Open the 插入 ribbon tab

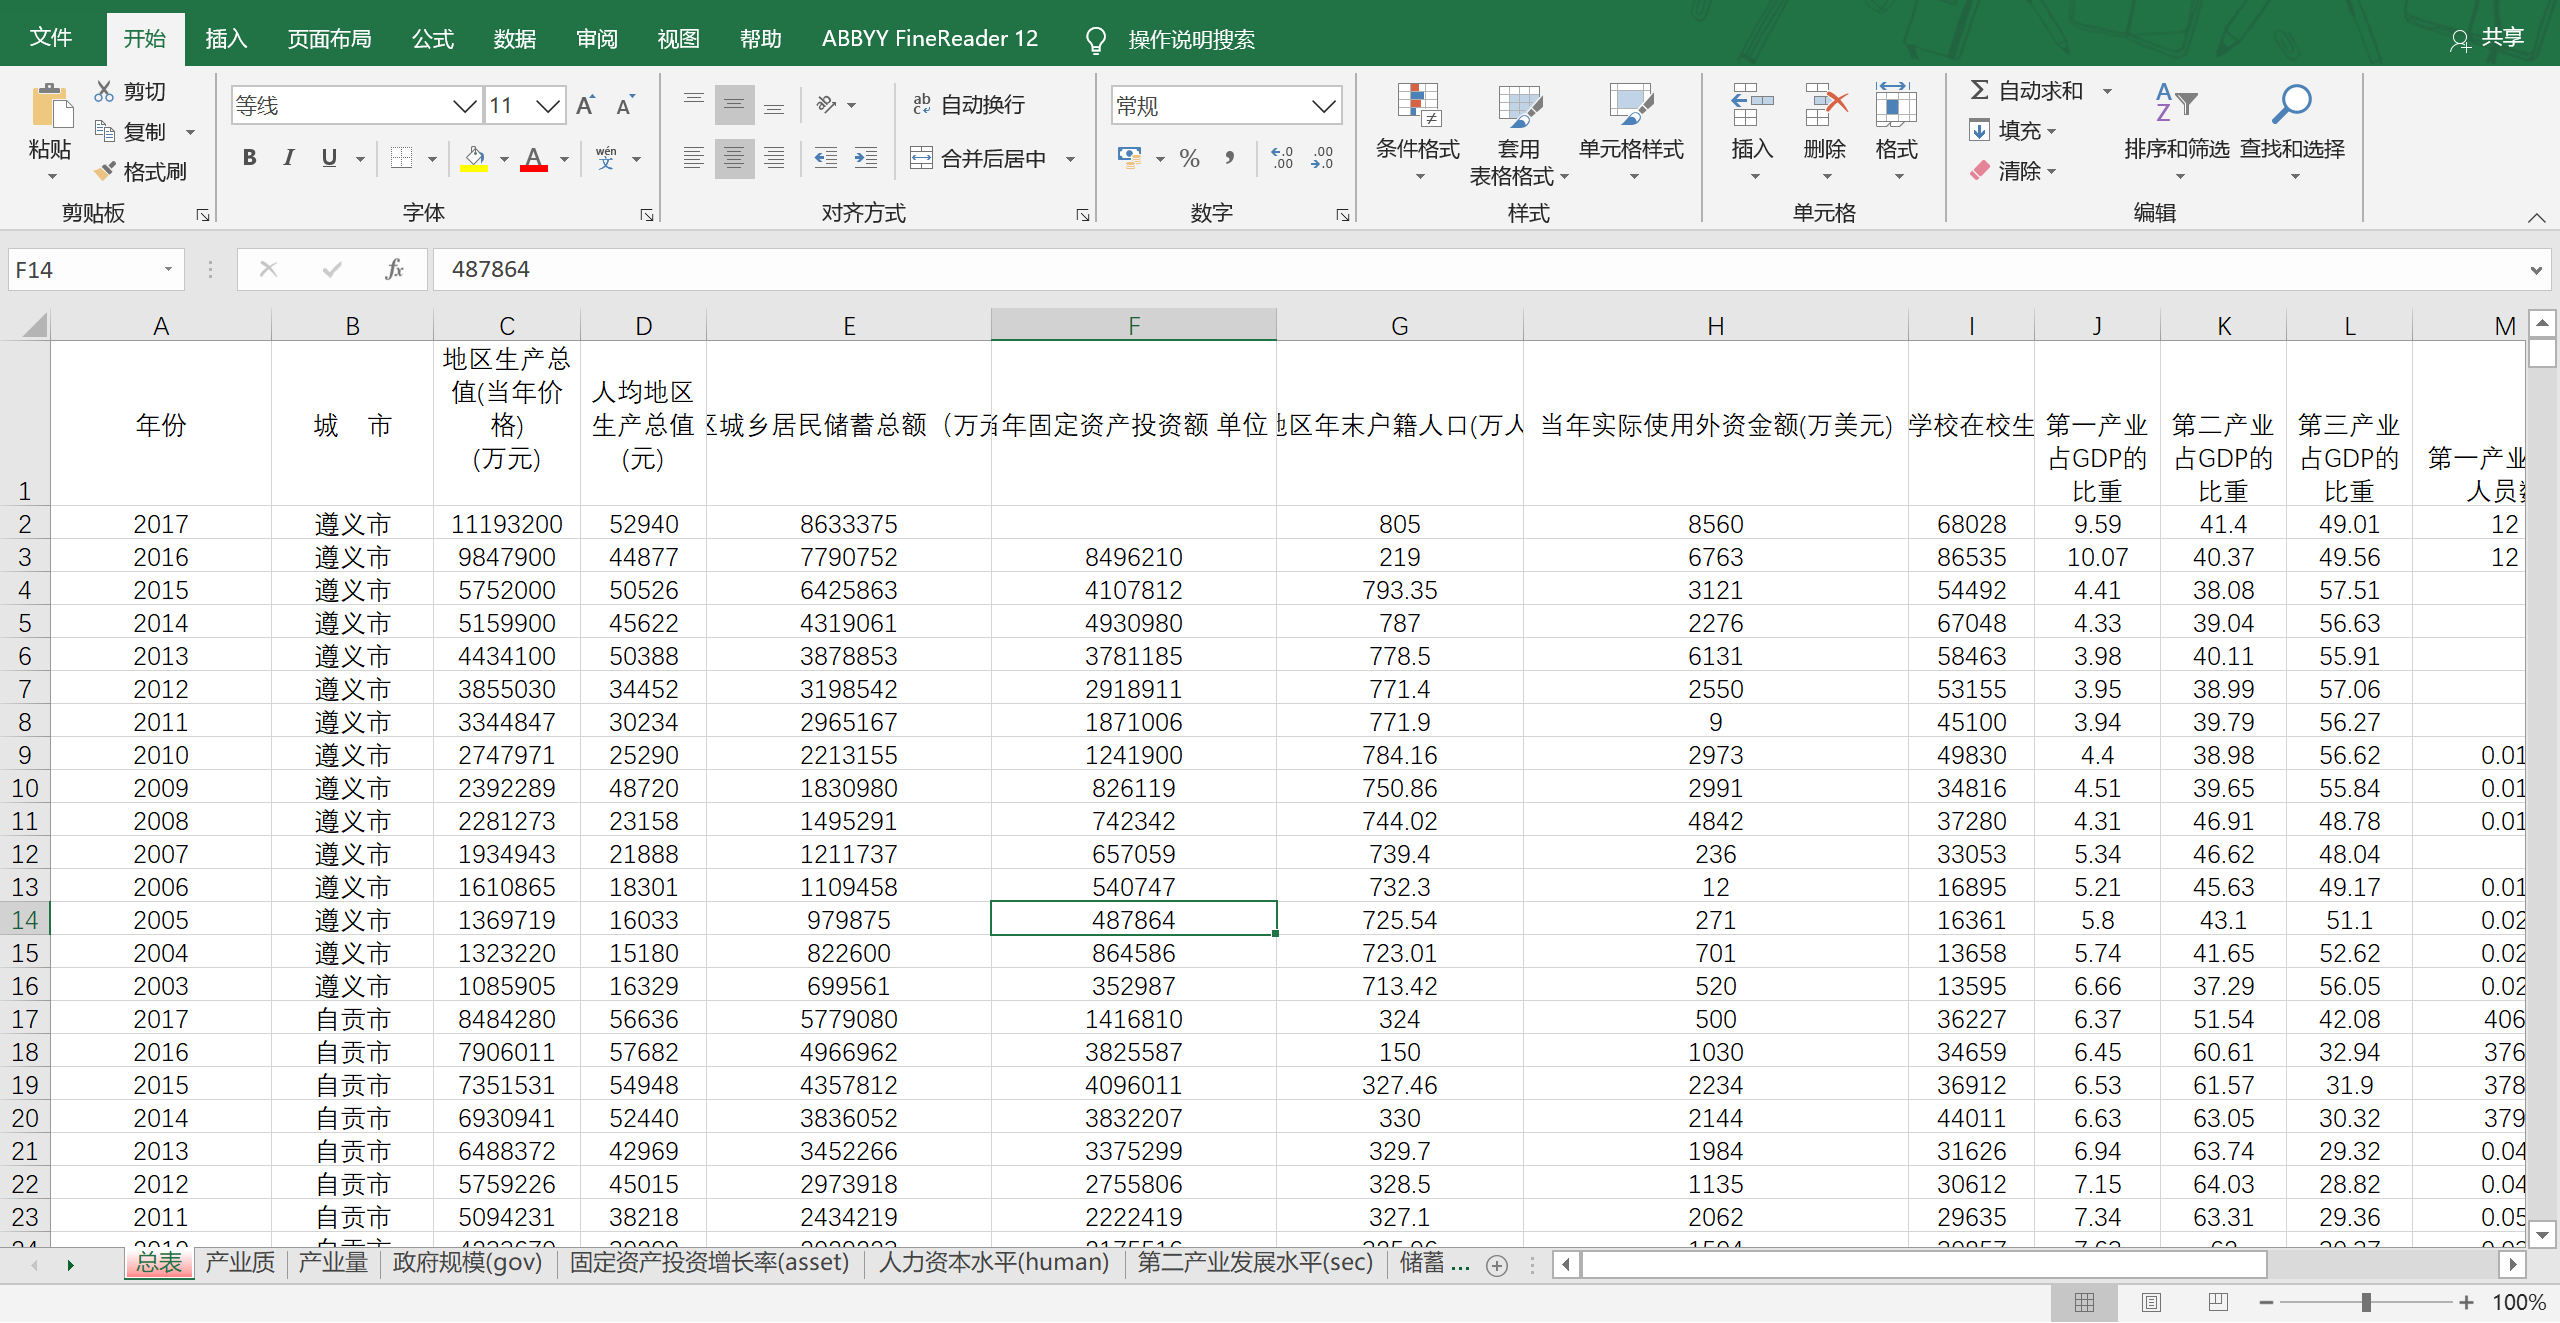(226, 39)
